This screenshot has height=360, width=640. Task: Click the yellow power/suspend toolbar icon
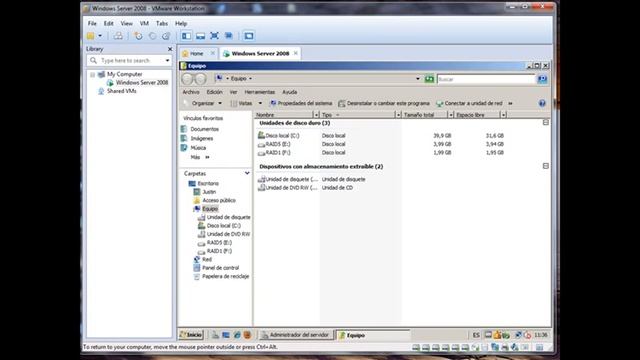tap(91, 36)
